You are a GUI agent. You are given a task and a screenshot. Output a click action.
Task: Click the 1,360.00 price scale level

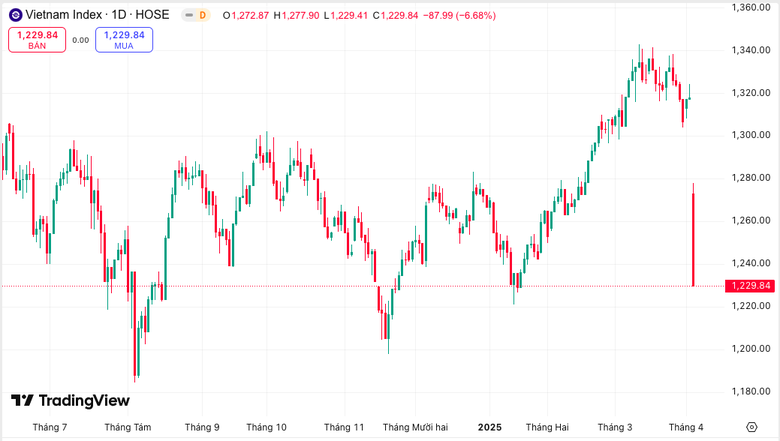(x=750, y=7)
